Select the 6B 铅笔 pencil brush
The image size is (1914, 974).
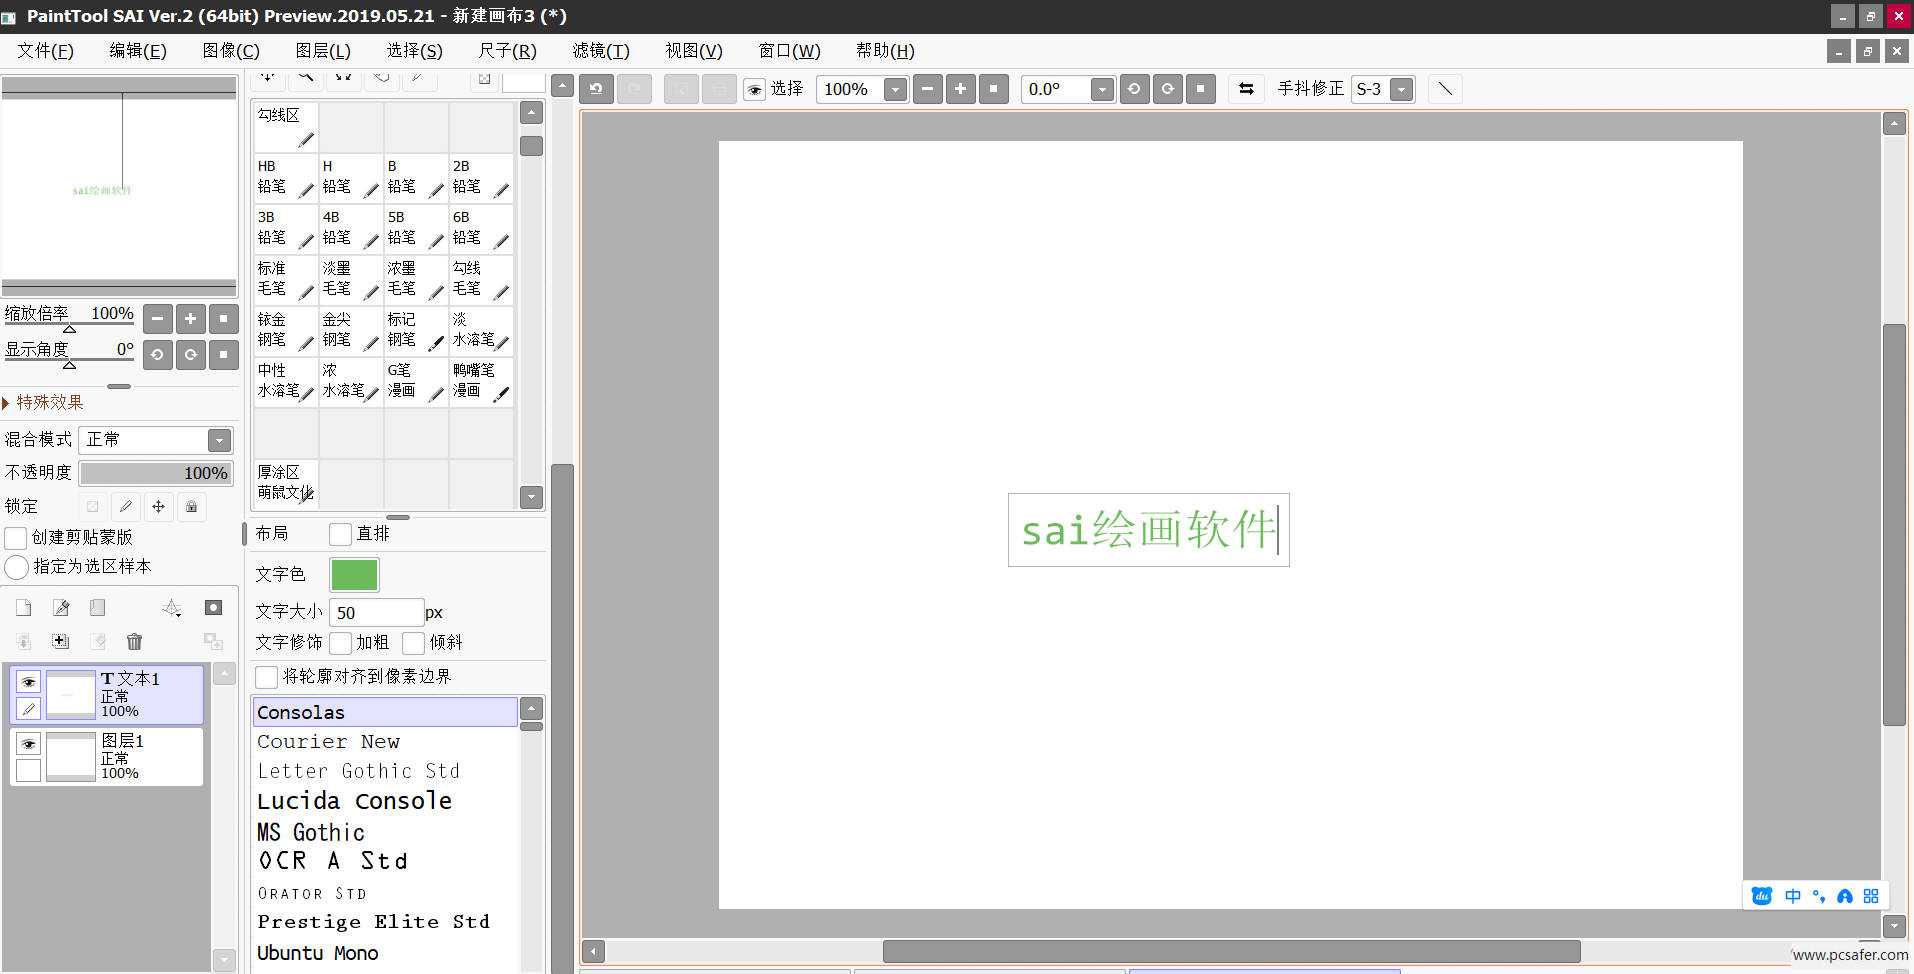[x=481, y=229]
